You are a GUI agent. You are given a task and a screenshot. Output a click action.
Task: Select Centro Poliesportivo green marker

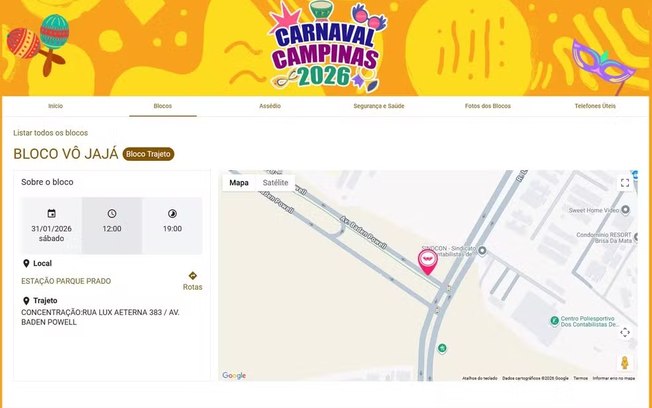click(554, 321)
